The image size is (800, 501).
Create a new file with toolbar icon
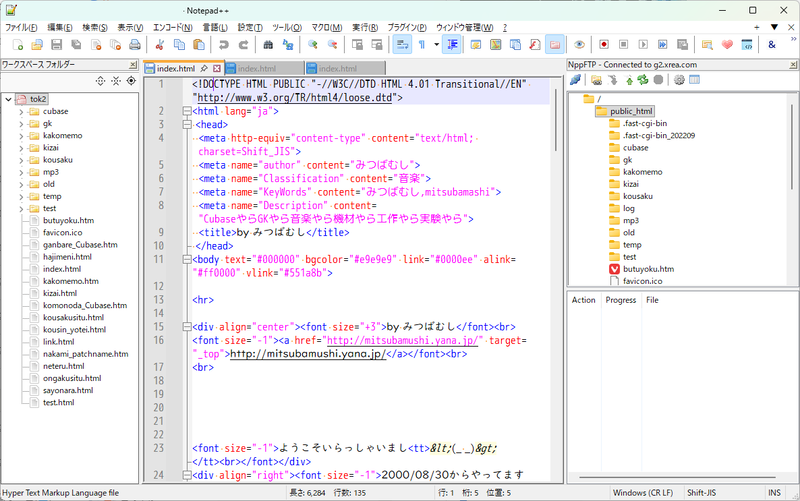click(17, 45)
